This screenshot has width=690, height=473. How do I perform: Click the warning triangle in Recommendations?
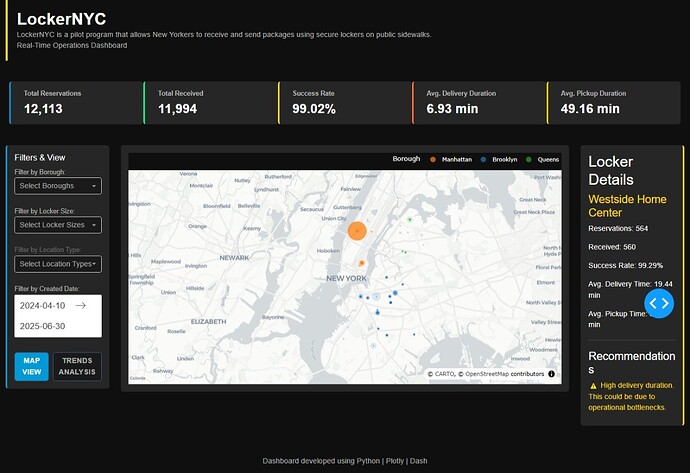coord(593,385)
